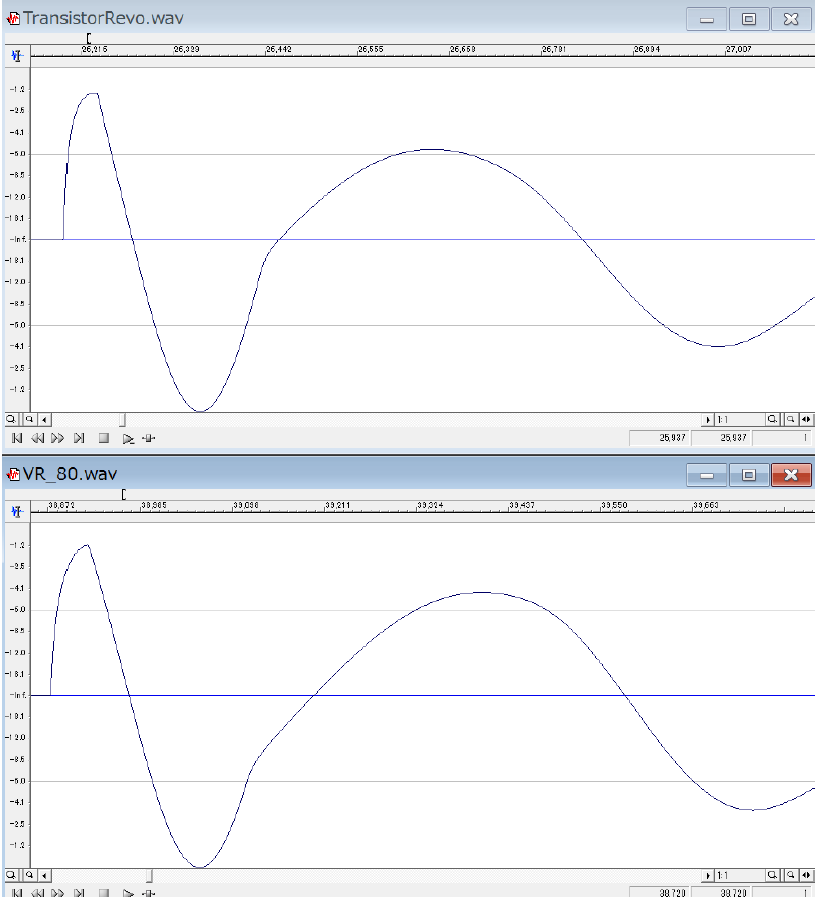Click the 1:1 zoom button in TransistorRevo.wav

coord(723,420)
